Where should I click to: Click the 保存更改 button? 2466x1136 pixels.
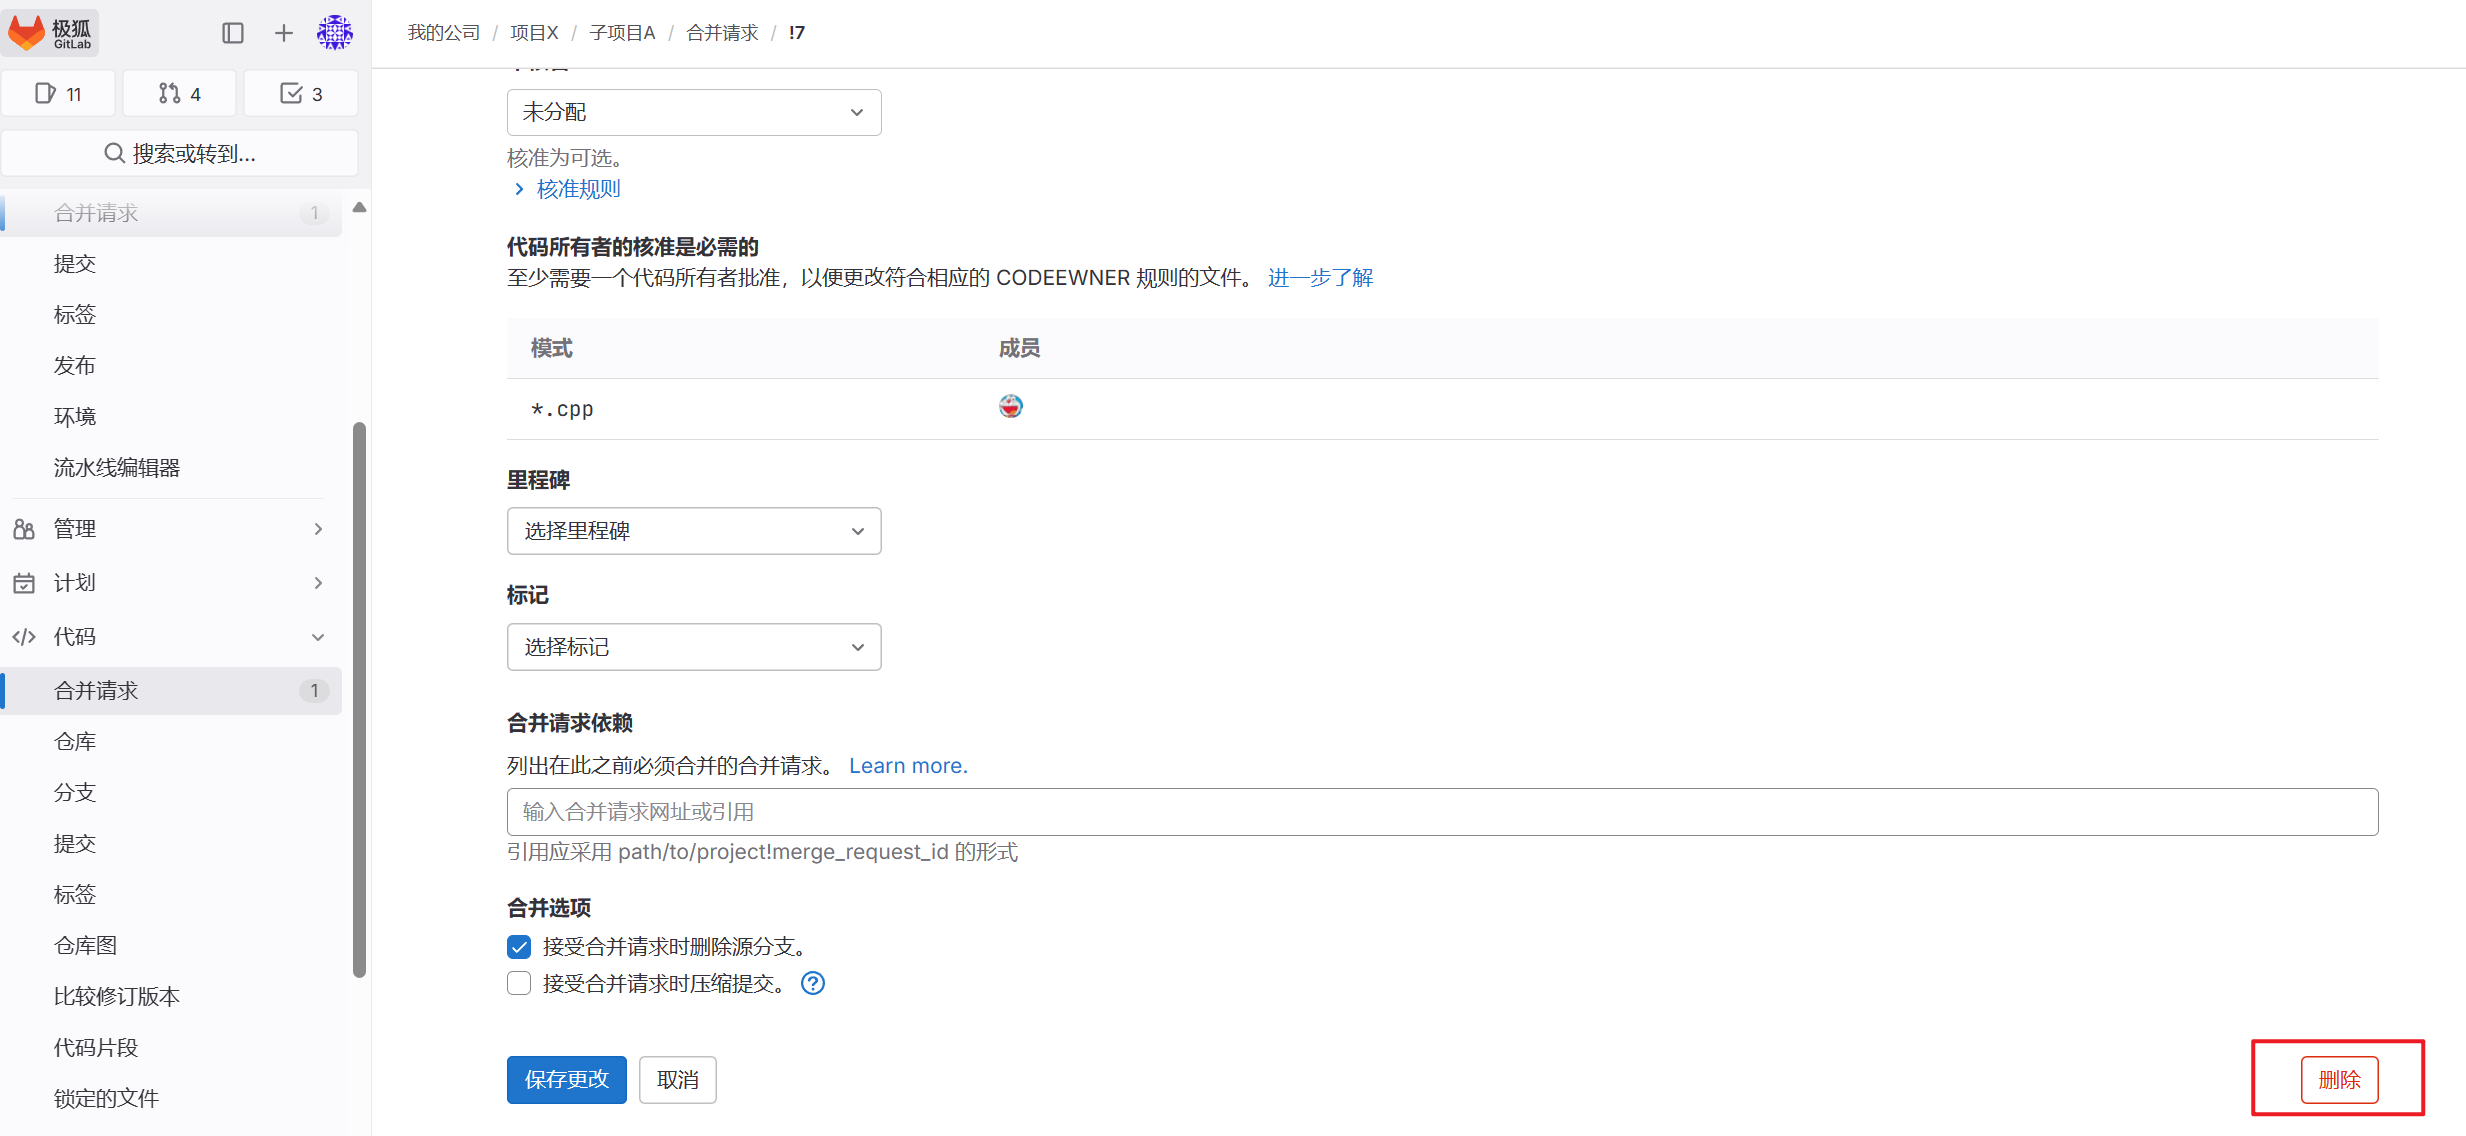(x=566, y=1079)
